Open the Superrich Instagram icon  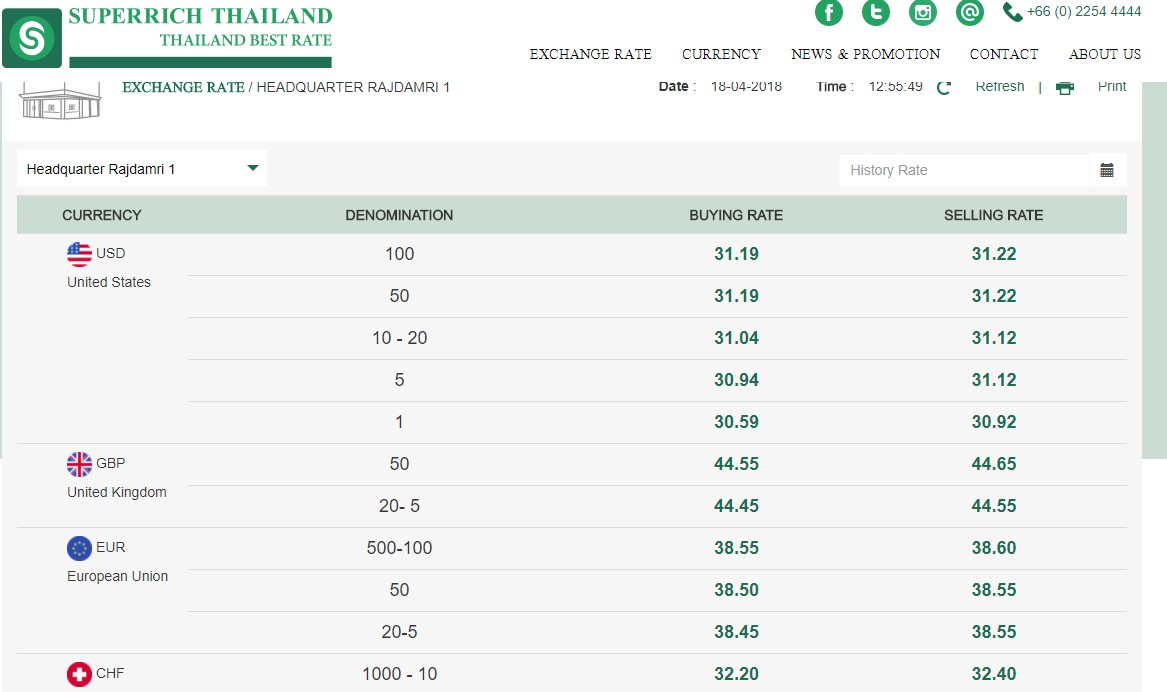coord(923,12)
